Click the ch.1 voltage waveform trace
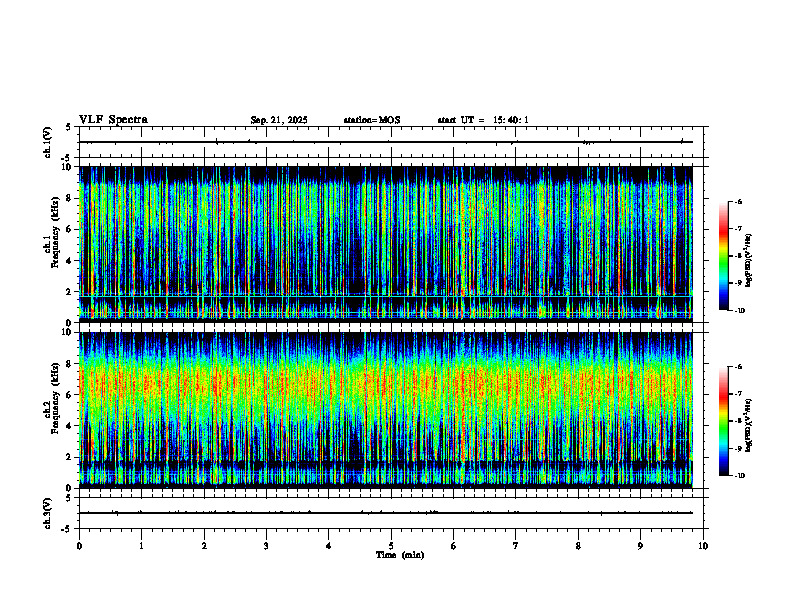The image size is (792, 612). pyautogui.click(x=386, y=142)
